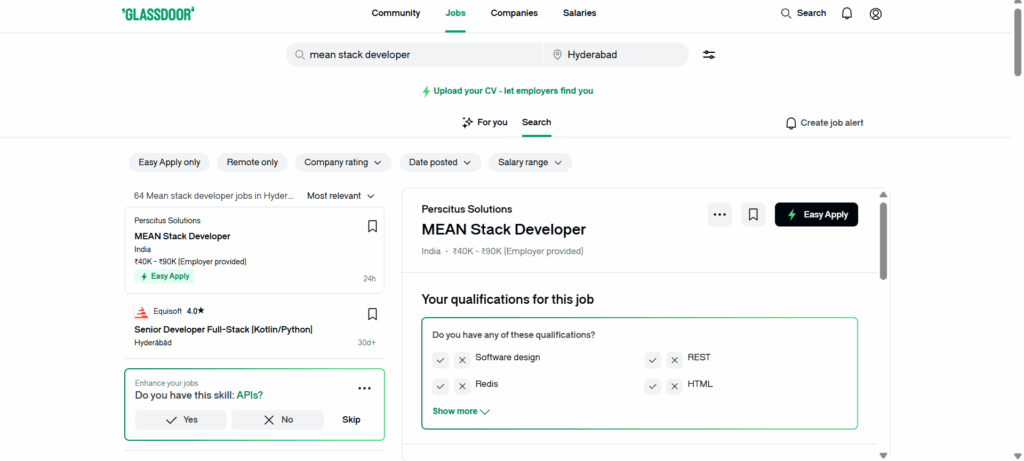Reject HTML qualification with X
This screenshot has height=461, width=1024.
675,387
